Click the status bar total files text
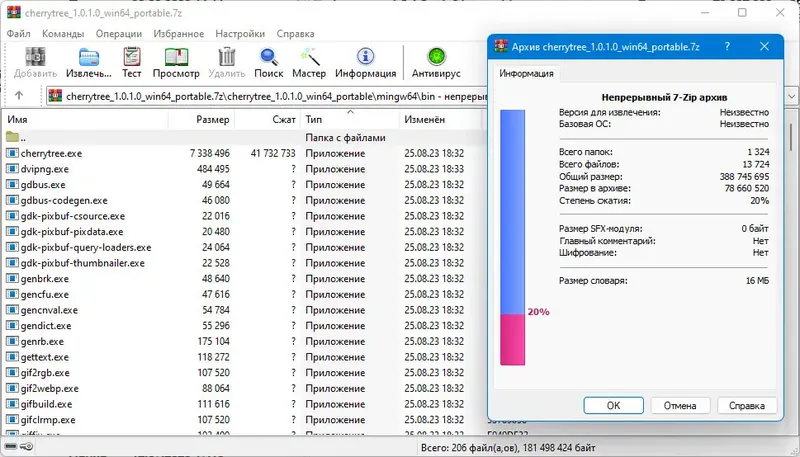This screenshot has width=800, height=457. (508, 448)
